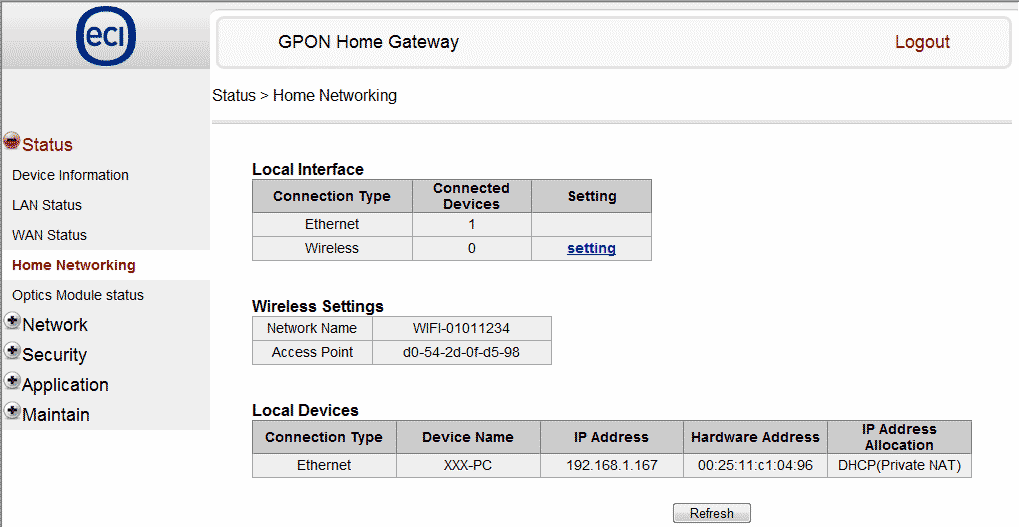Select Home Networking in sidebar
This screenshot has width=1019, height=527.
pos(74,265)
